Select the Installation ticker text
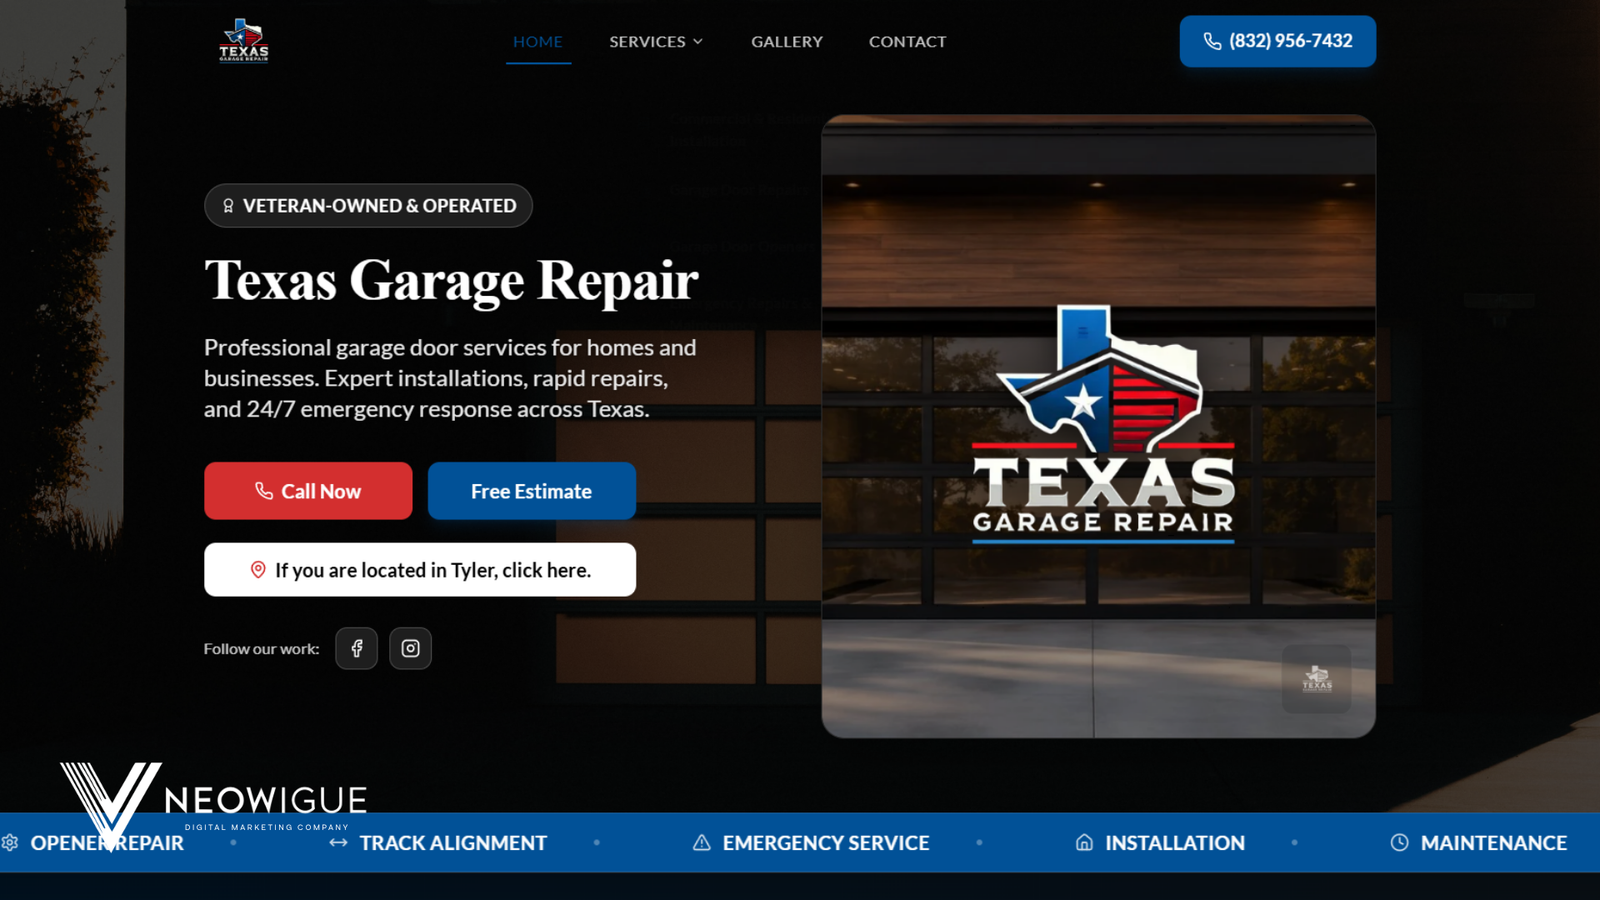Image resolution: width=1600 pixels, height=900 pixels. click(1175, 843)
